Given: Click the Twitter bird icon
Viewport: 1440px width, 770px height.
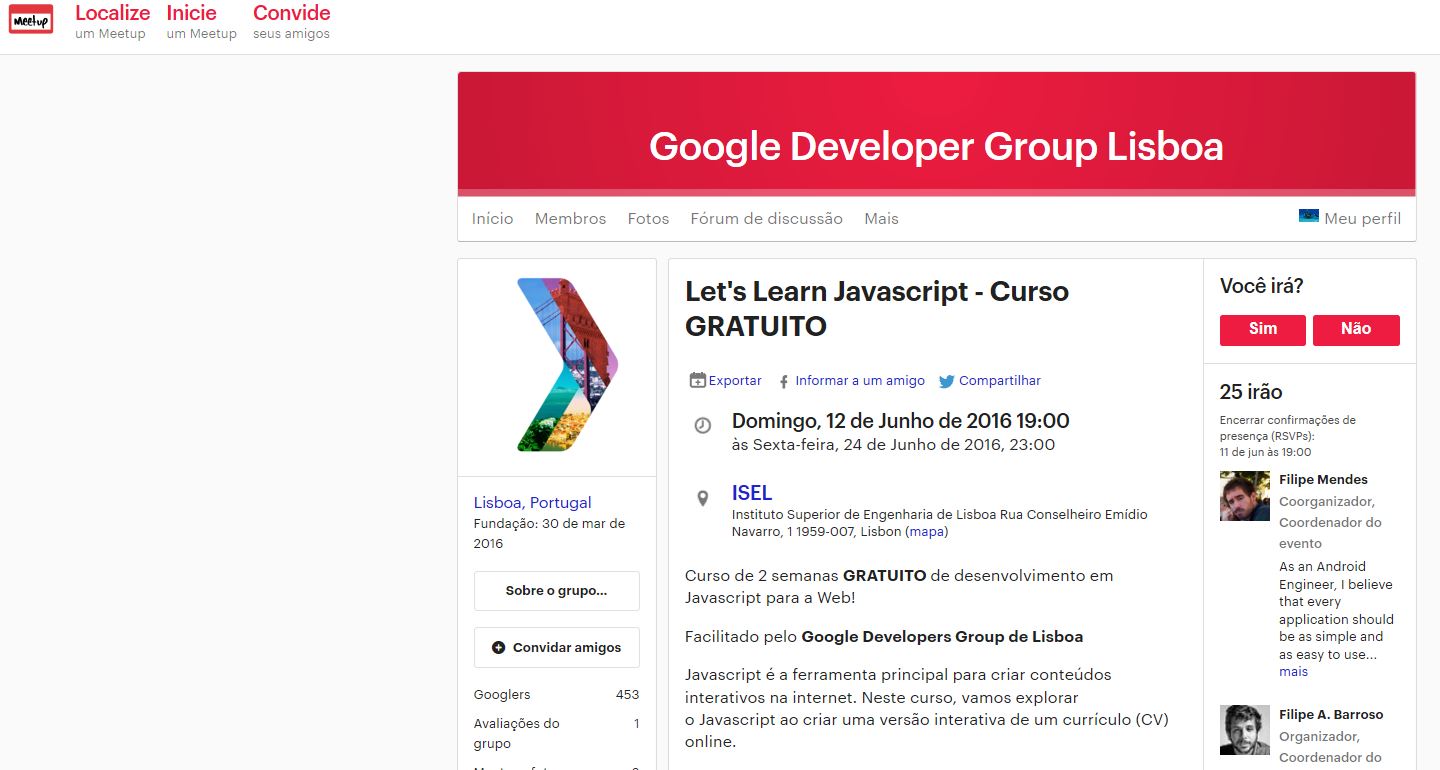Looking at the screenshot, I should pyautogui.click(x=946, y=381).
